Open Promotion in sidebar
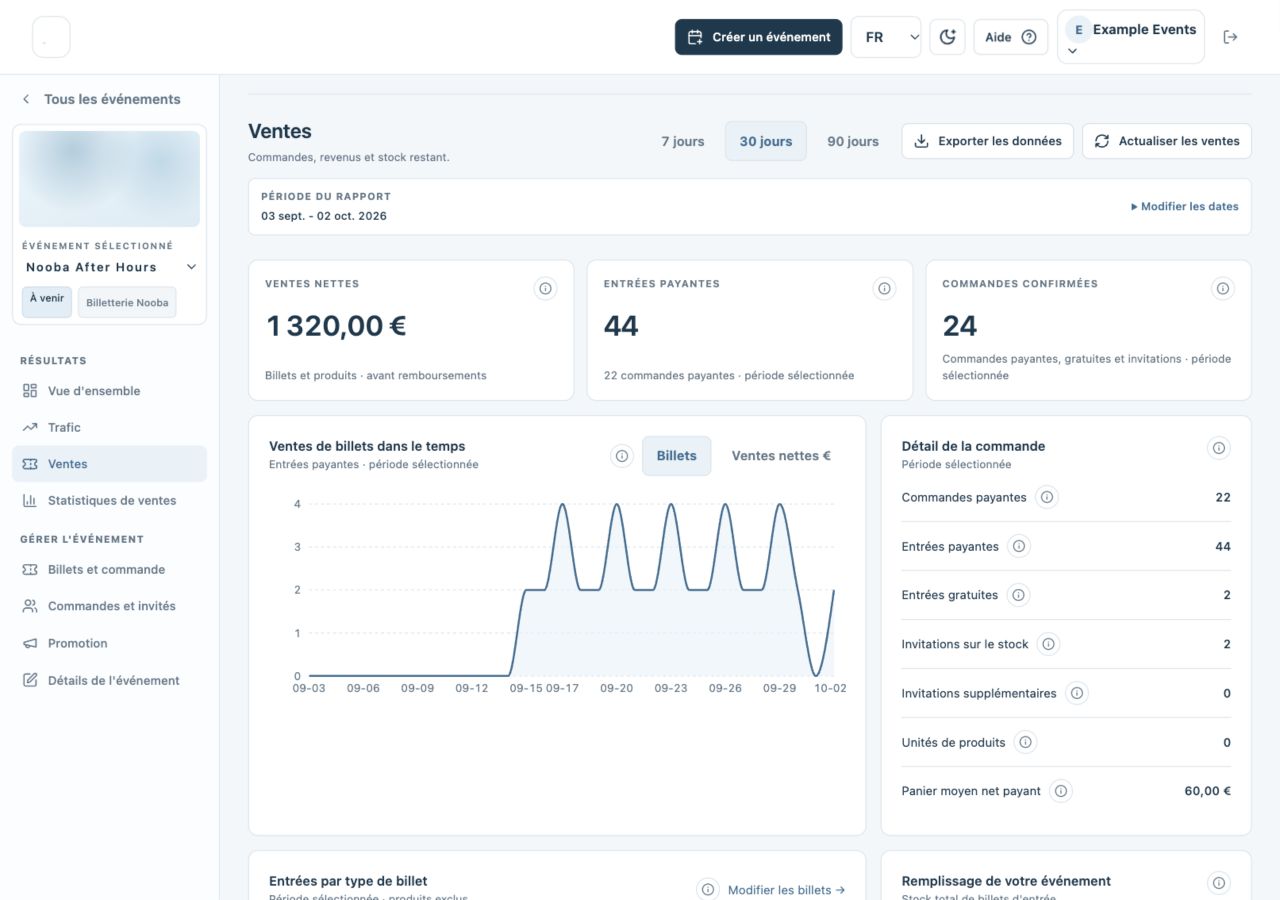Viewport: 1280px width, 900px height. coord(110,643)
